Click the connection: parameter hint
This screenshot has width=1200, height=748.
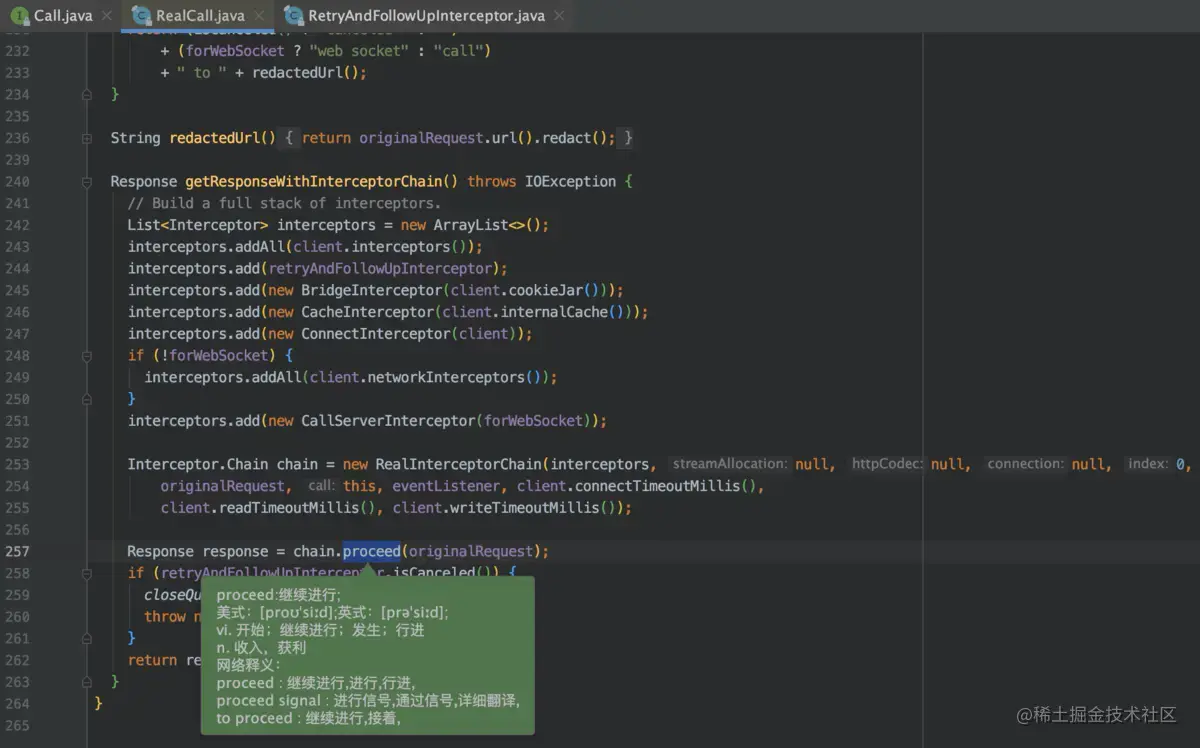(x=1025, y=464)
